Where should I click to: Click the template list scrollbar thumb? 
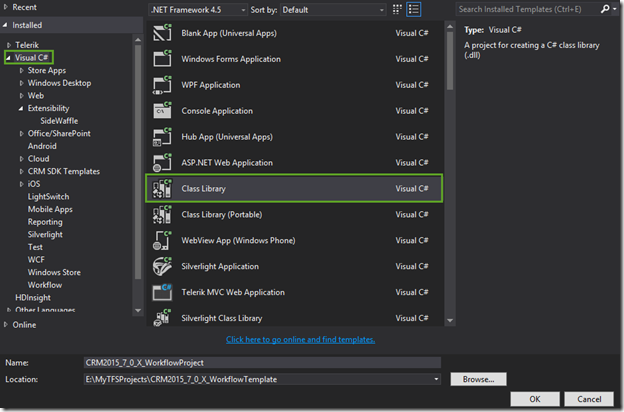[450, 61]
